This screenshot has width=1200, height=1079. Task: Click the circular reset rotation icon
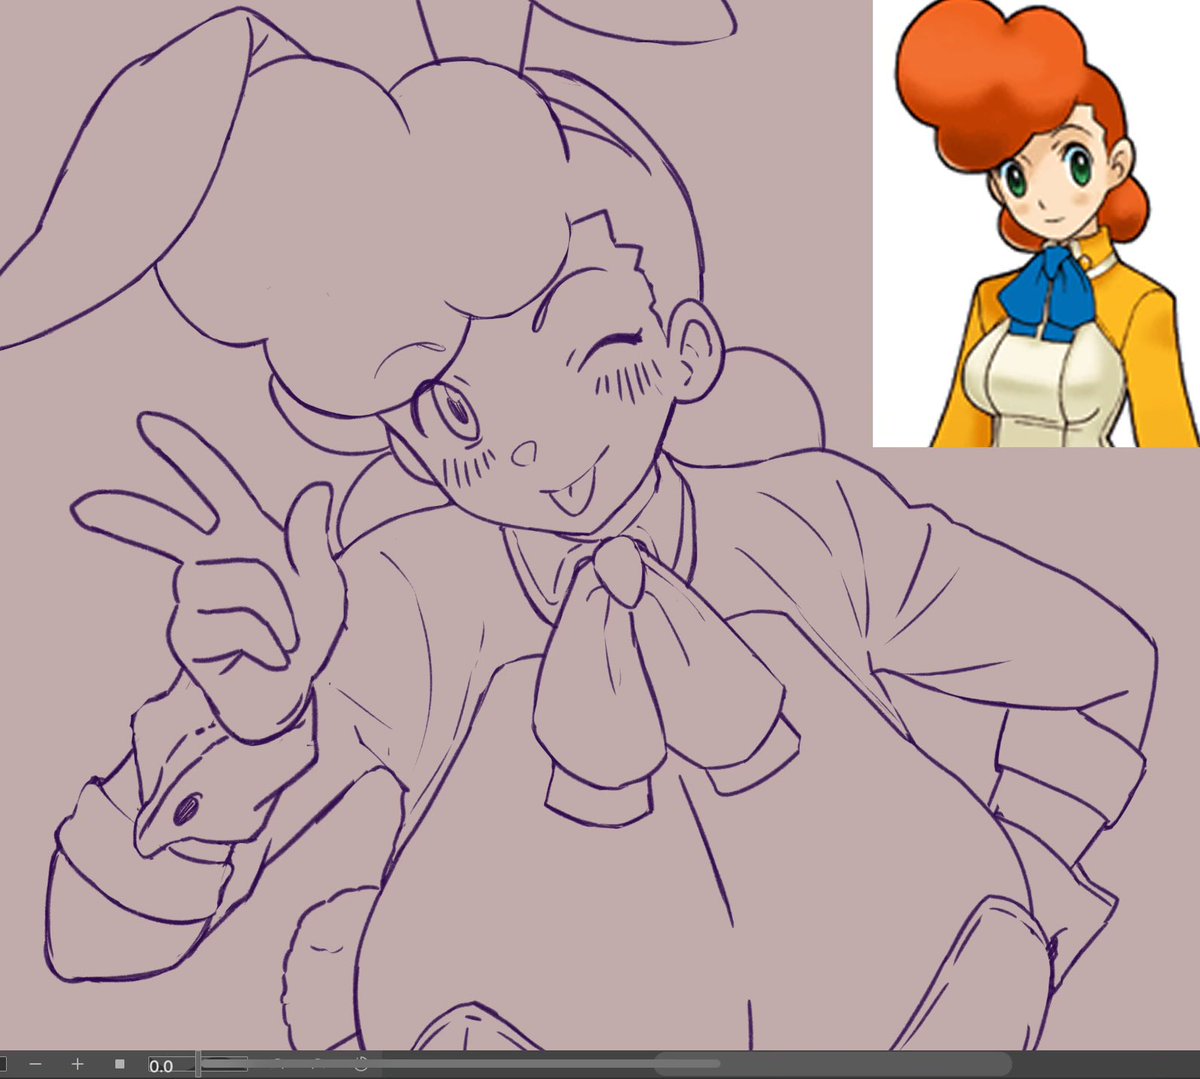coord(361,1064)
